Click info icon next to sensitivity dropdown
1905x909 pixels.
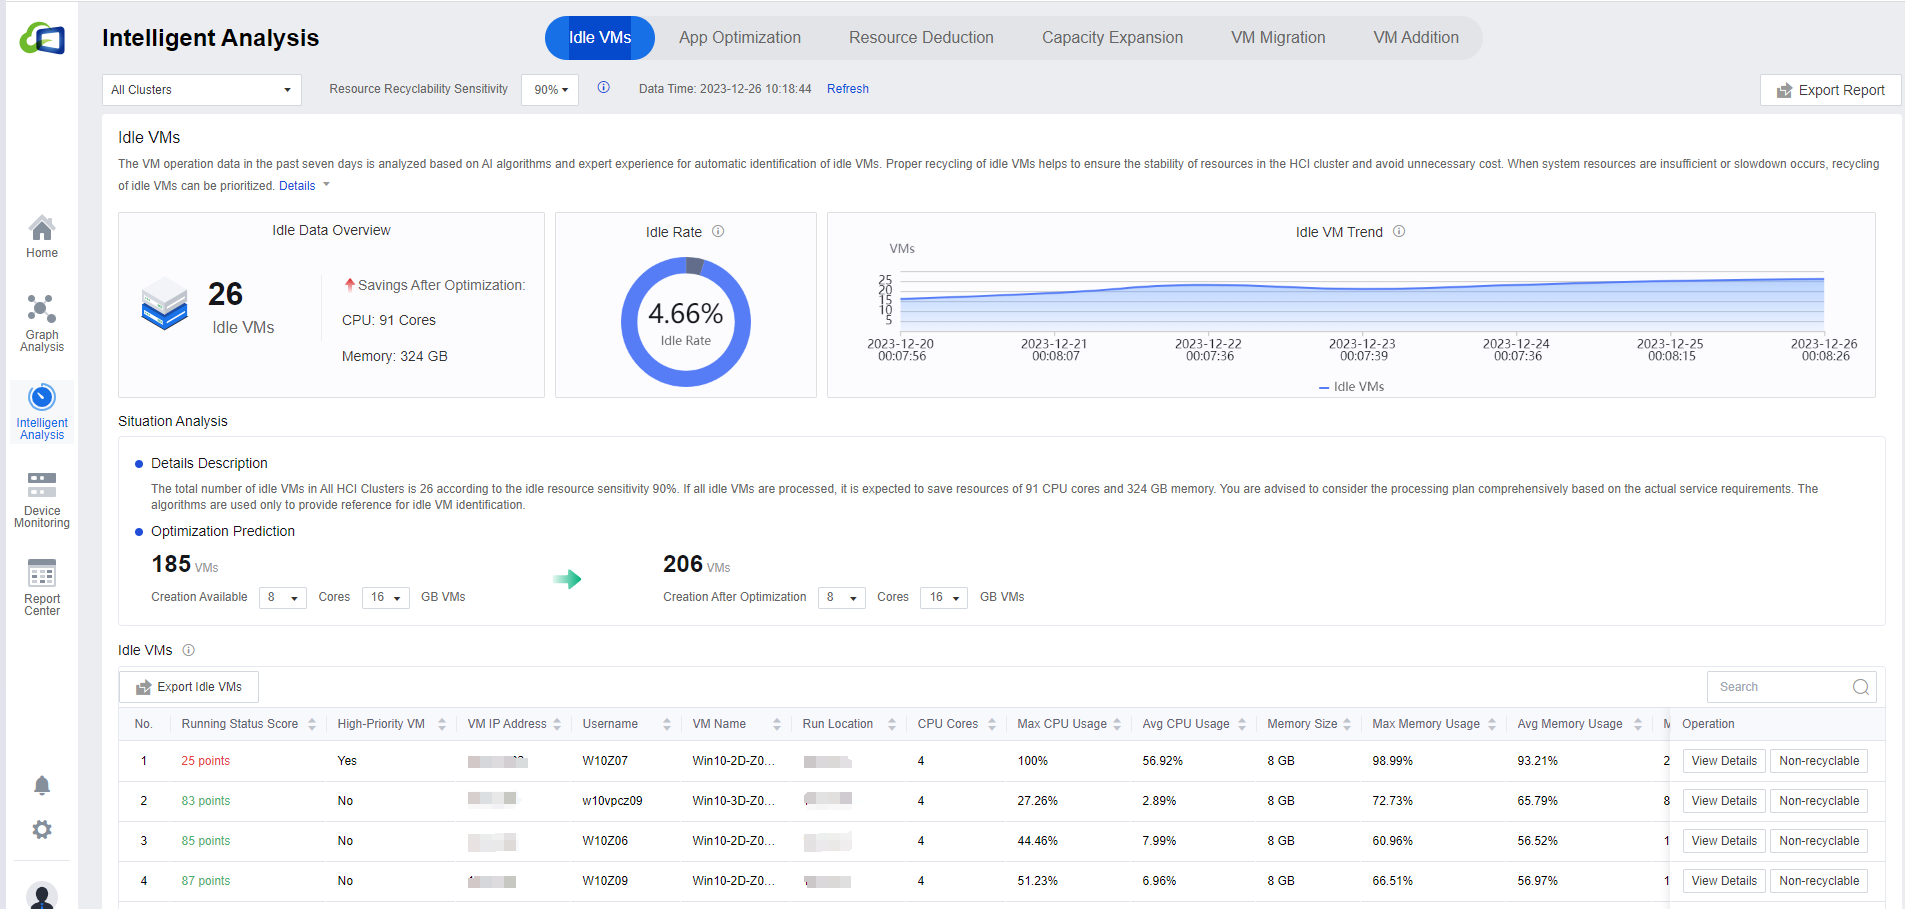[604, 88]
